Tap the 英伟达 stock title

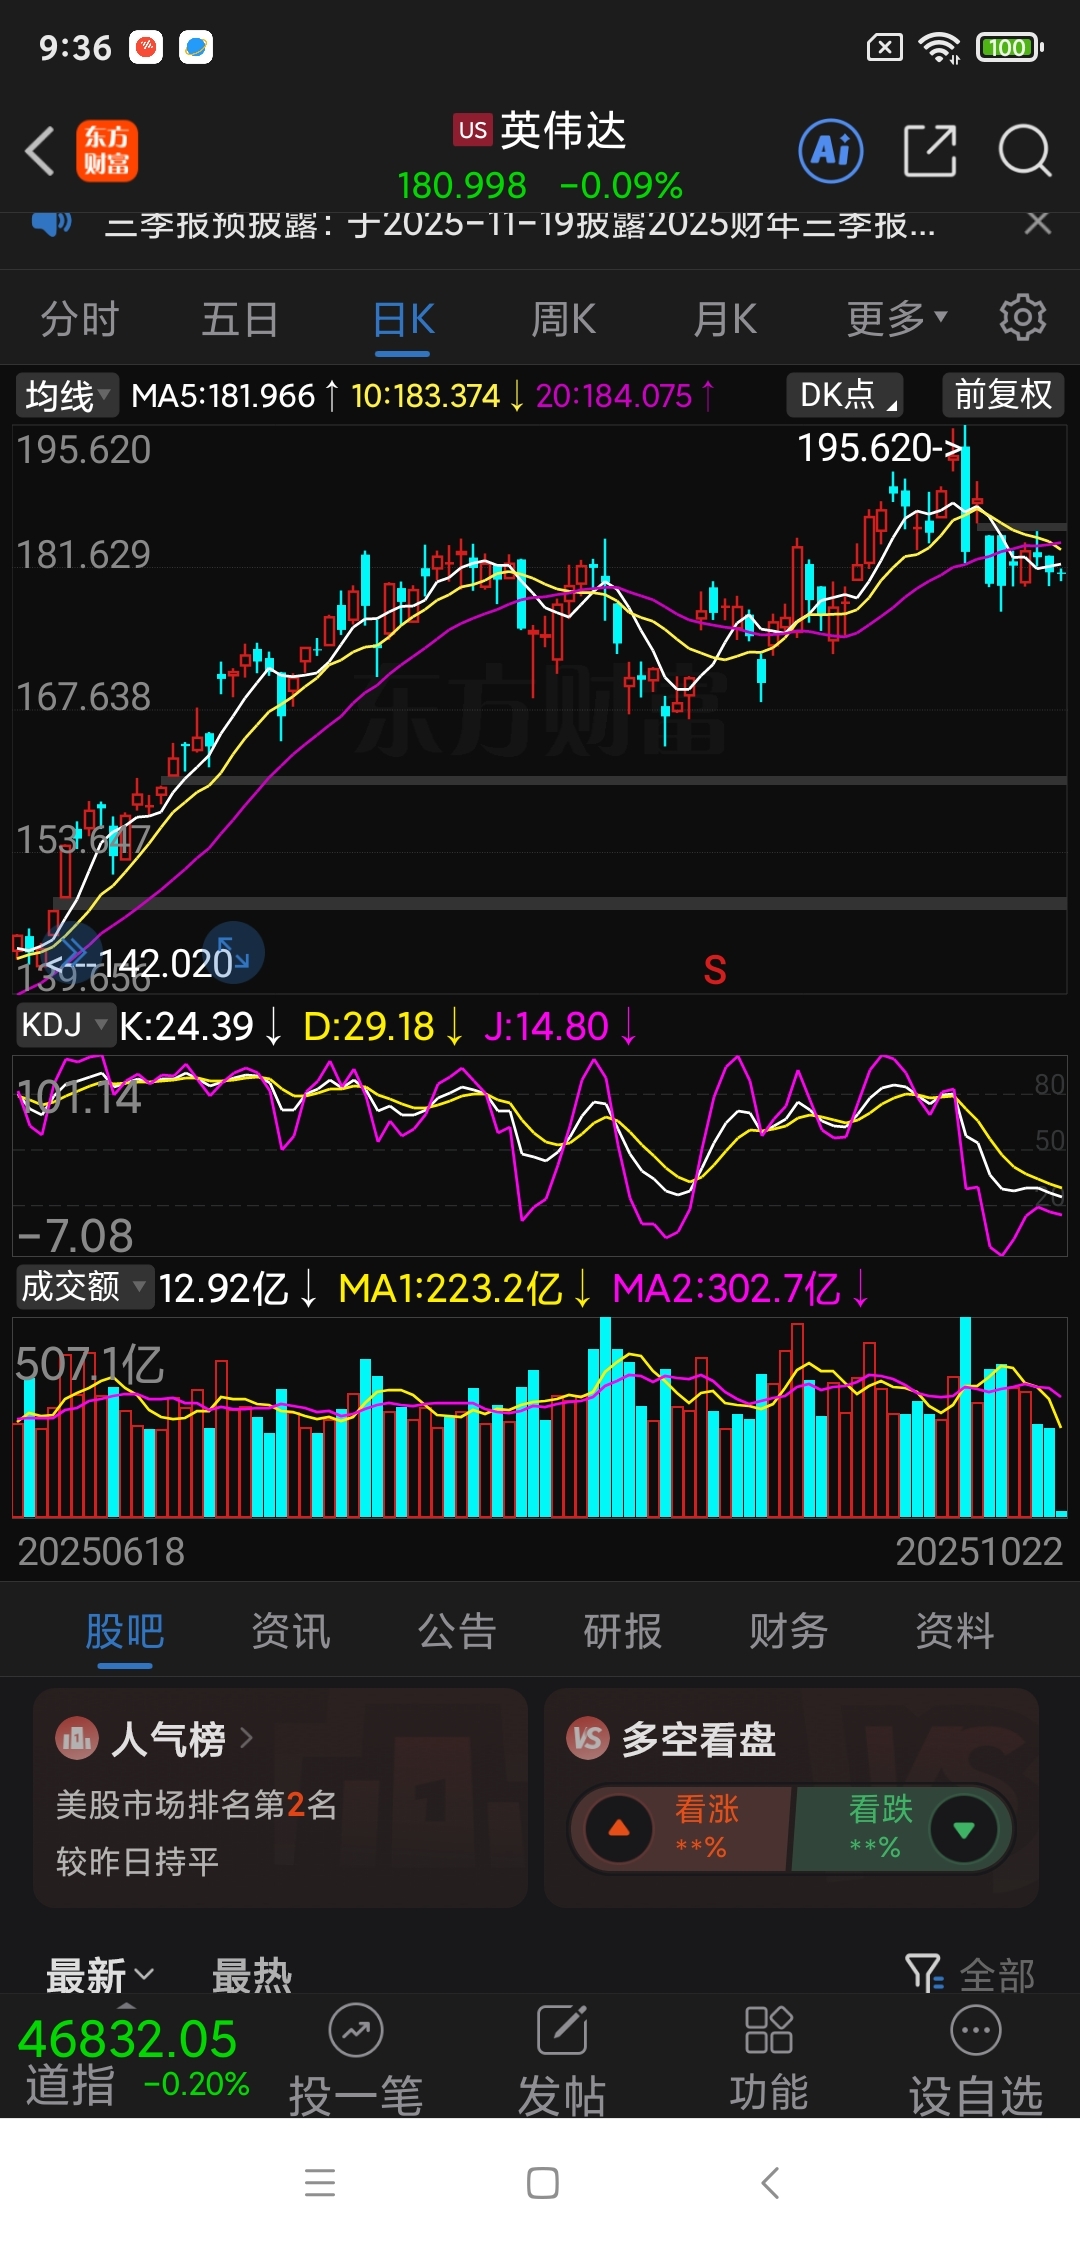(x=563, y=130)
